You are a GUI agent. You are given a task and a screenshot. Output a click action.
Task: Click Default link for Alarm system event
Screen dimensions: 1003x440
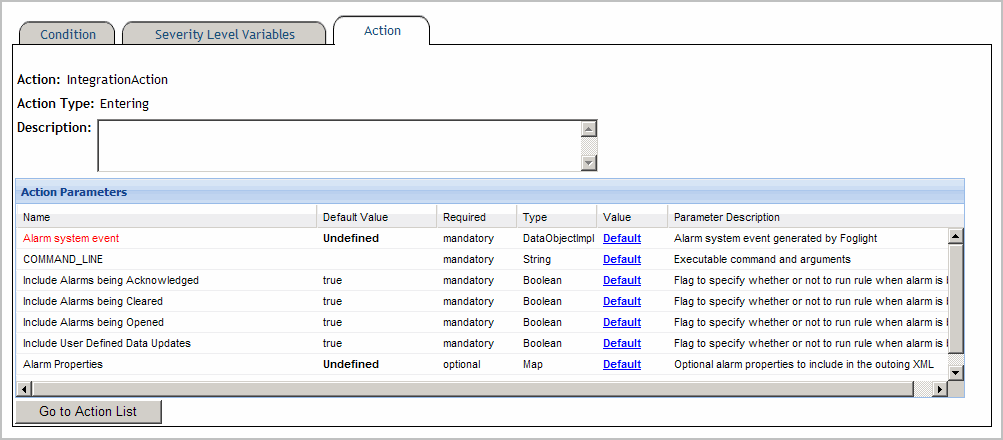click(x=621, y=239)
